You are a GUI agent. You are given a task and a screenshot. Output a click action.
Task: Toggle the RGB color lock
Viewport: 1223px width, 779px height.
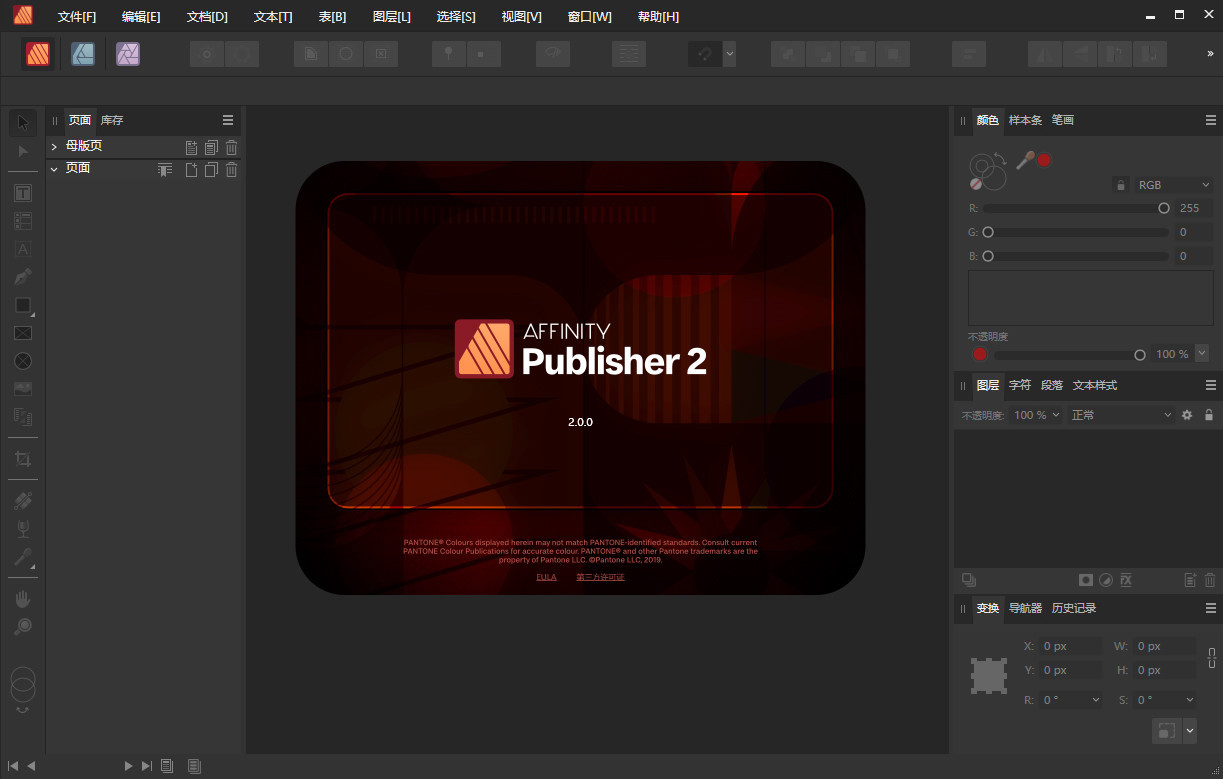point(1120,184)
